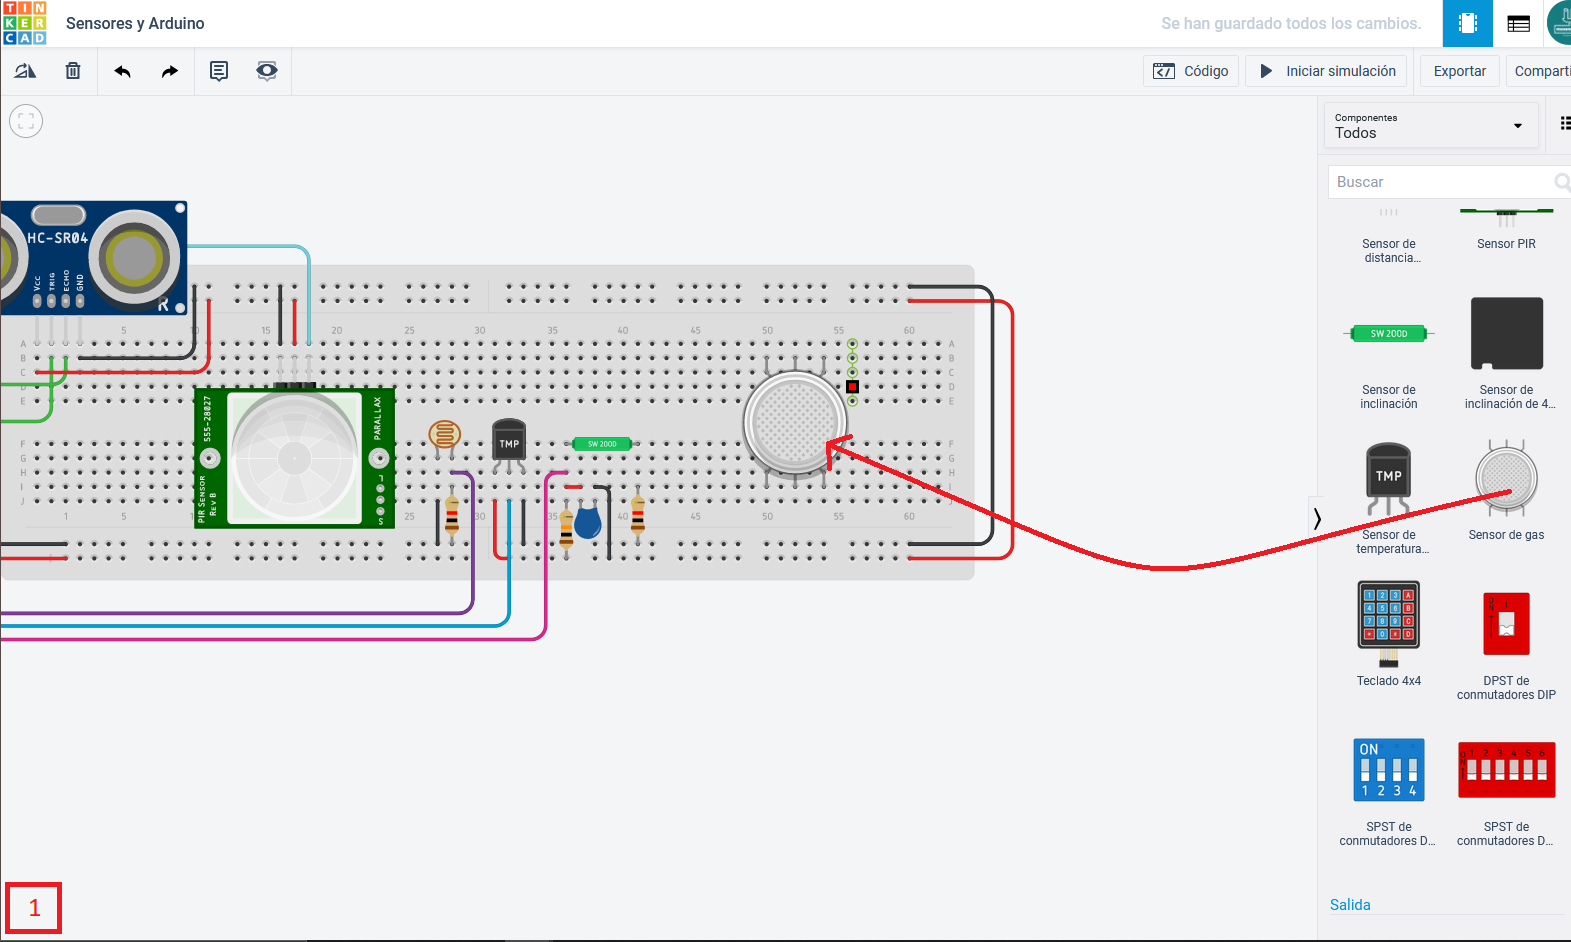Toggle notes visibility eye icon
Viewport: 1571px width, 942px height.
(x=267, y=71)
